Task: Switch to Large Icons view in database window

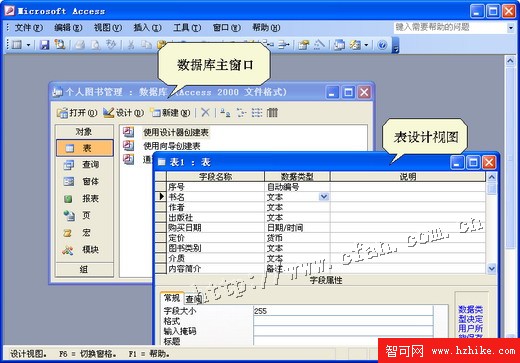Action: click(225, 113)
